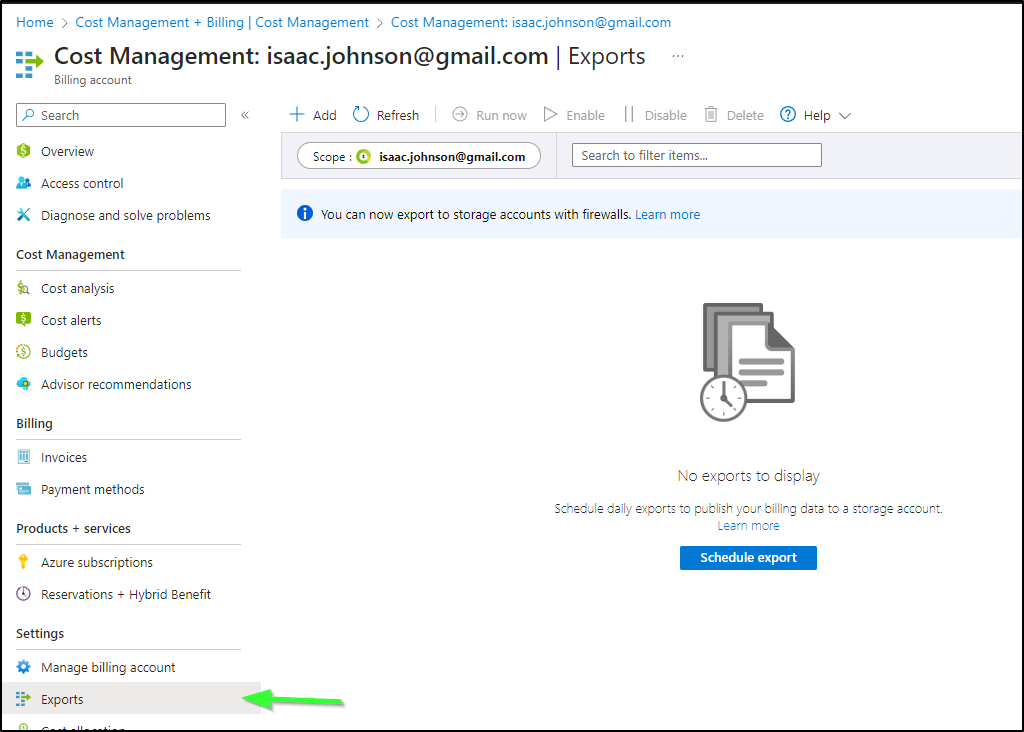Click the Run now arrow icon
This screenshot has height=732, width=1024.
tap(460, 115)
